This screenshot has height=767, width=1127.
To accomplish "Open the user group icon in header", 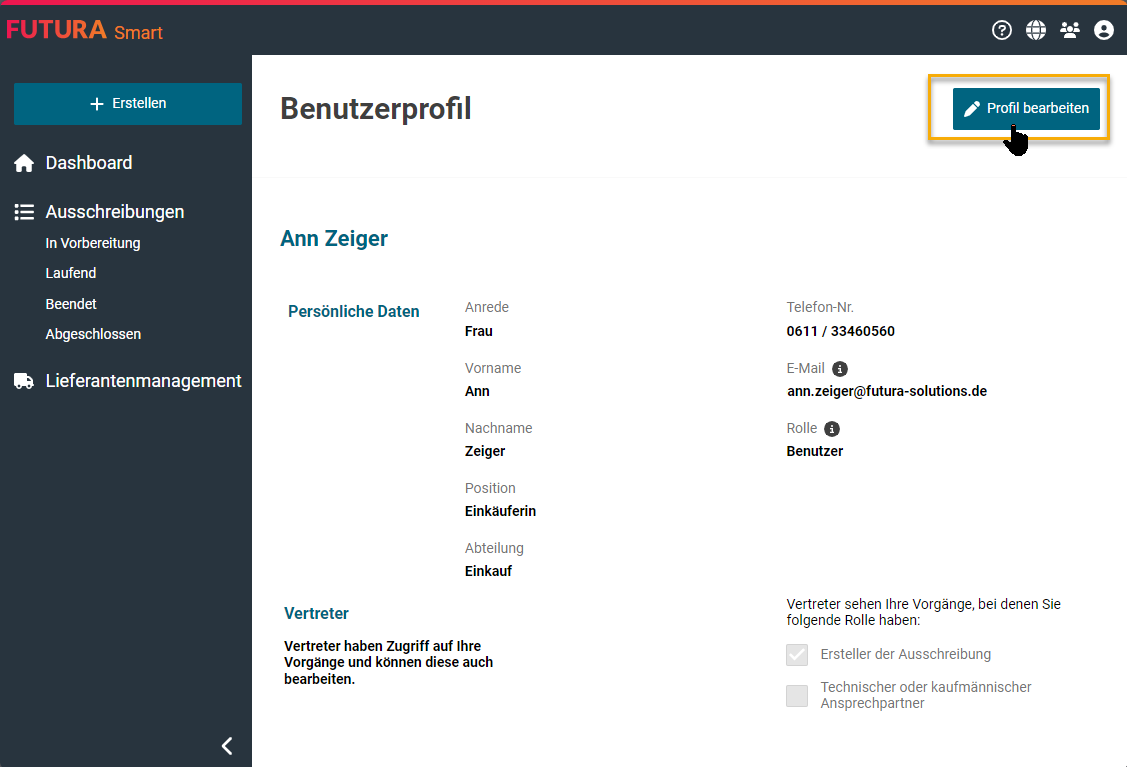I will [1070, 30].
